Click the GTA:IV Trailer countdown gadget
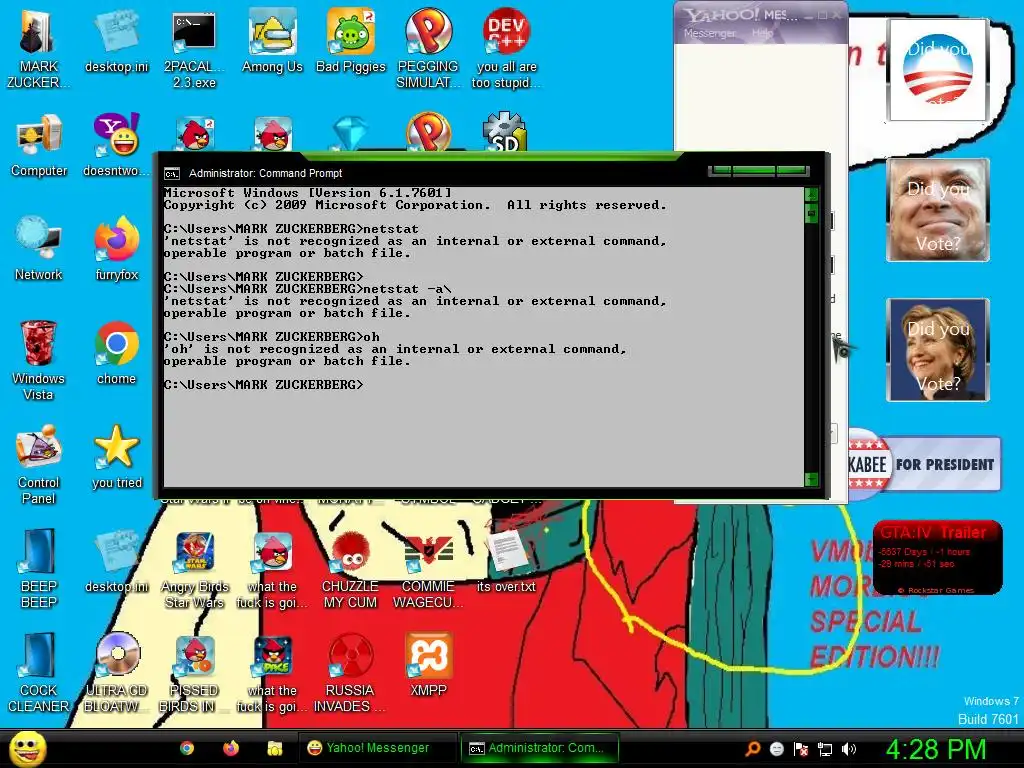The width and height of the screenshot is (1024, 768). pyautogui.click(x=937, y=557)
